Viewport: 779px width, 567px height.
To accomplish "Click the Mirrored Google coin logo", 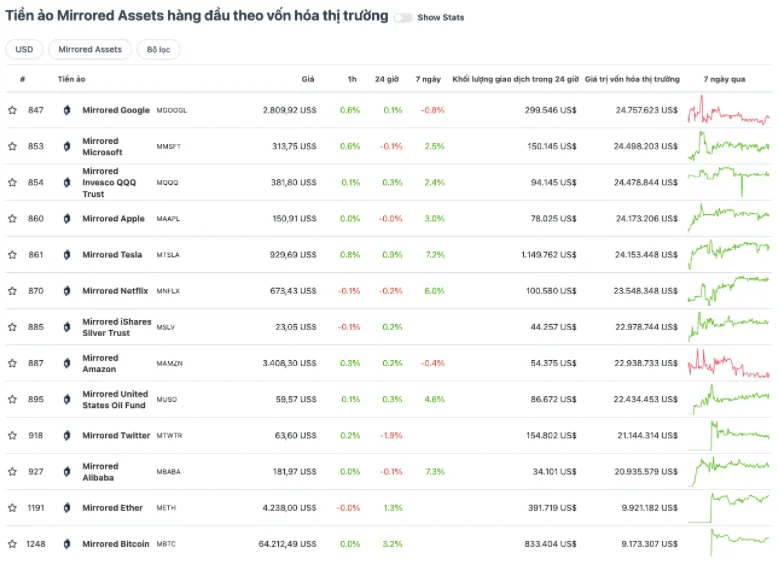I will 67,110.
